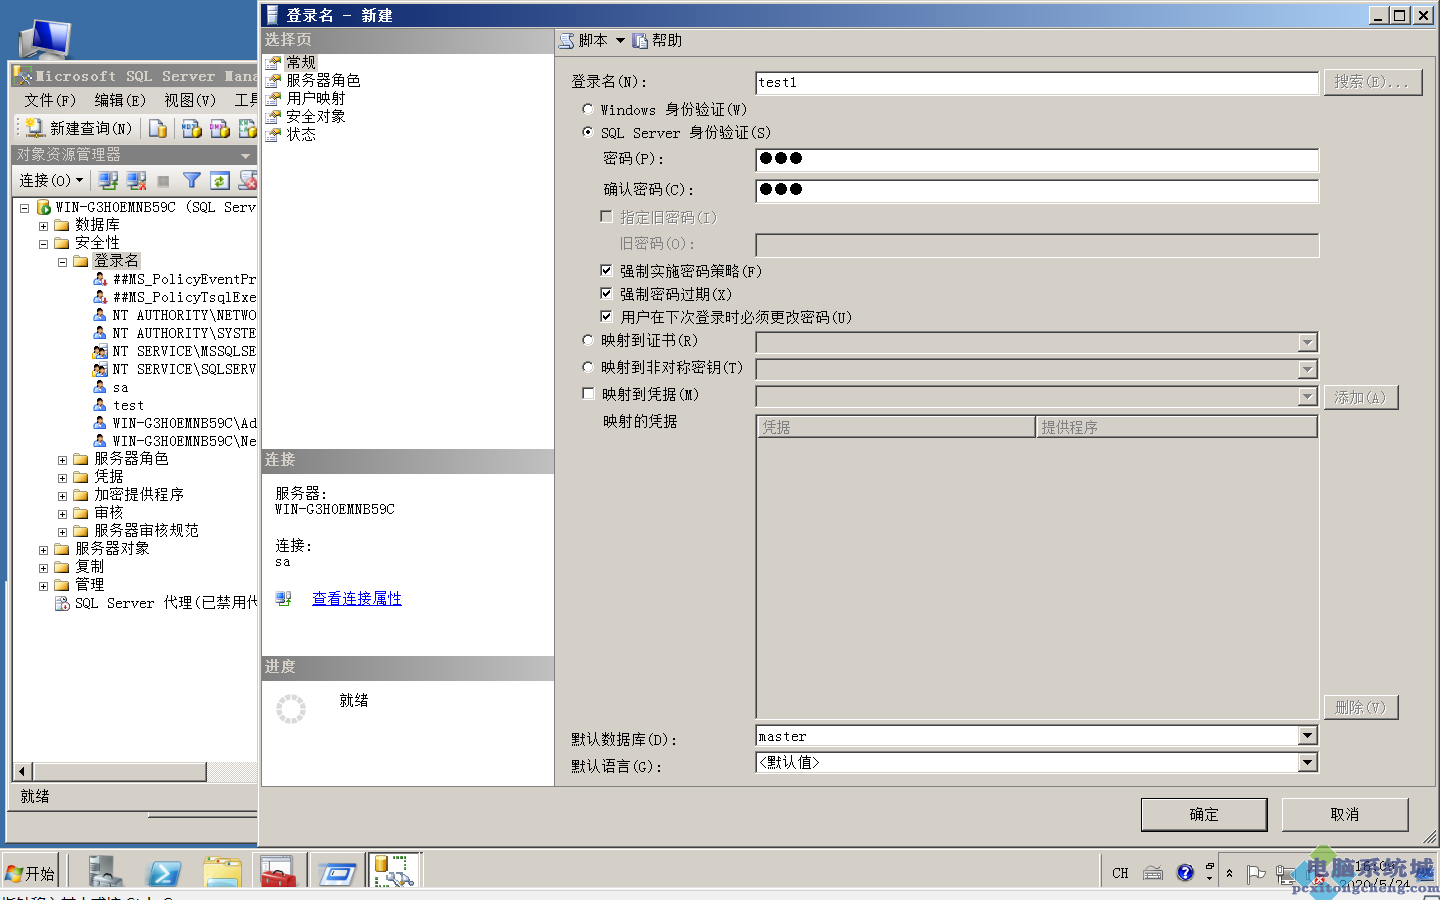
Task: Select the test login in tree
Action: (x=128, y=405)
